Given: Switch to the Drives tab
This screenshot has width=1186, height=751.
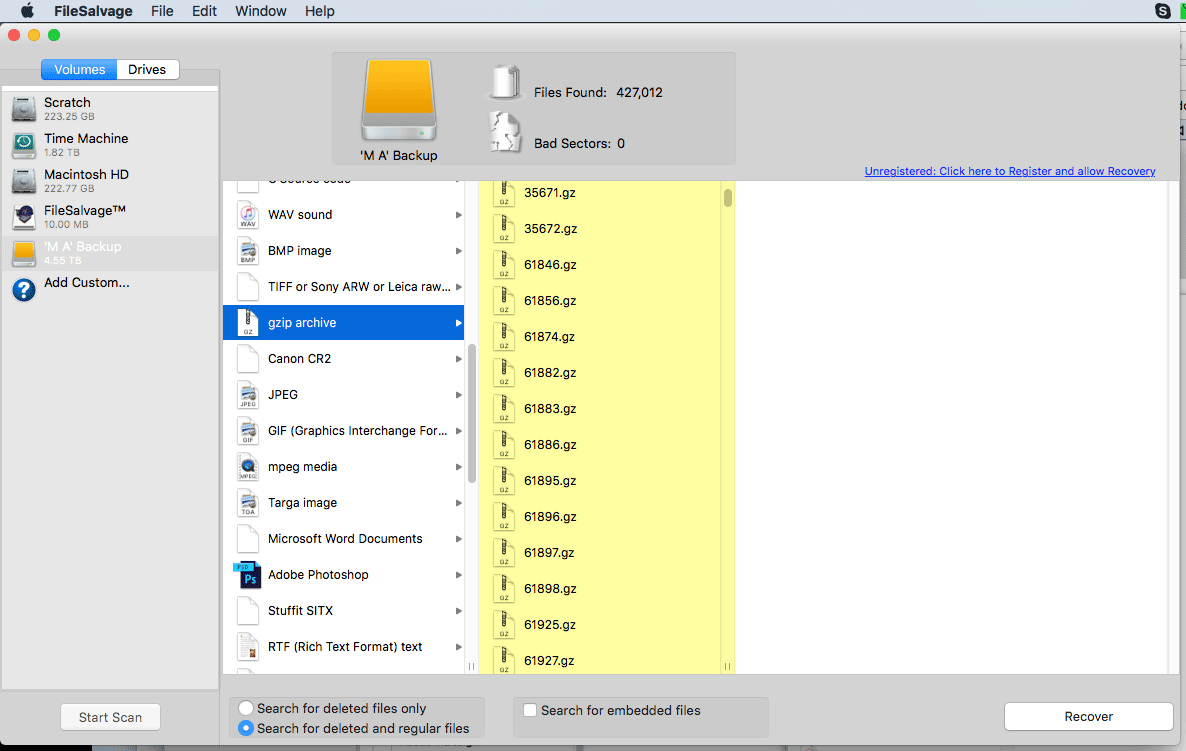Looking at the screenshot, I should (x=147, y=70).
